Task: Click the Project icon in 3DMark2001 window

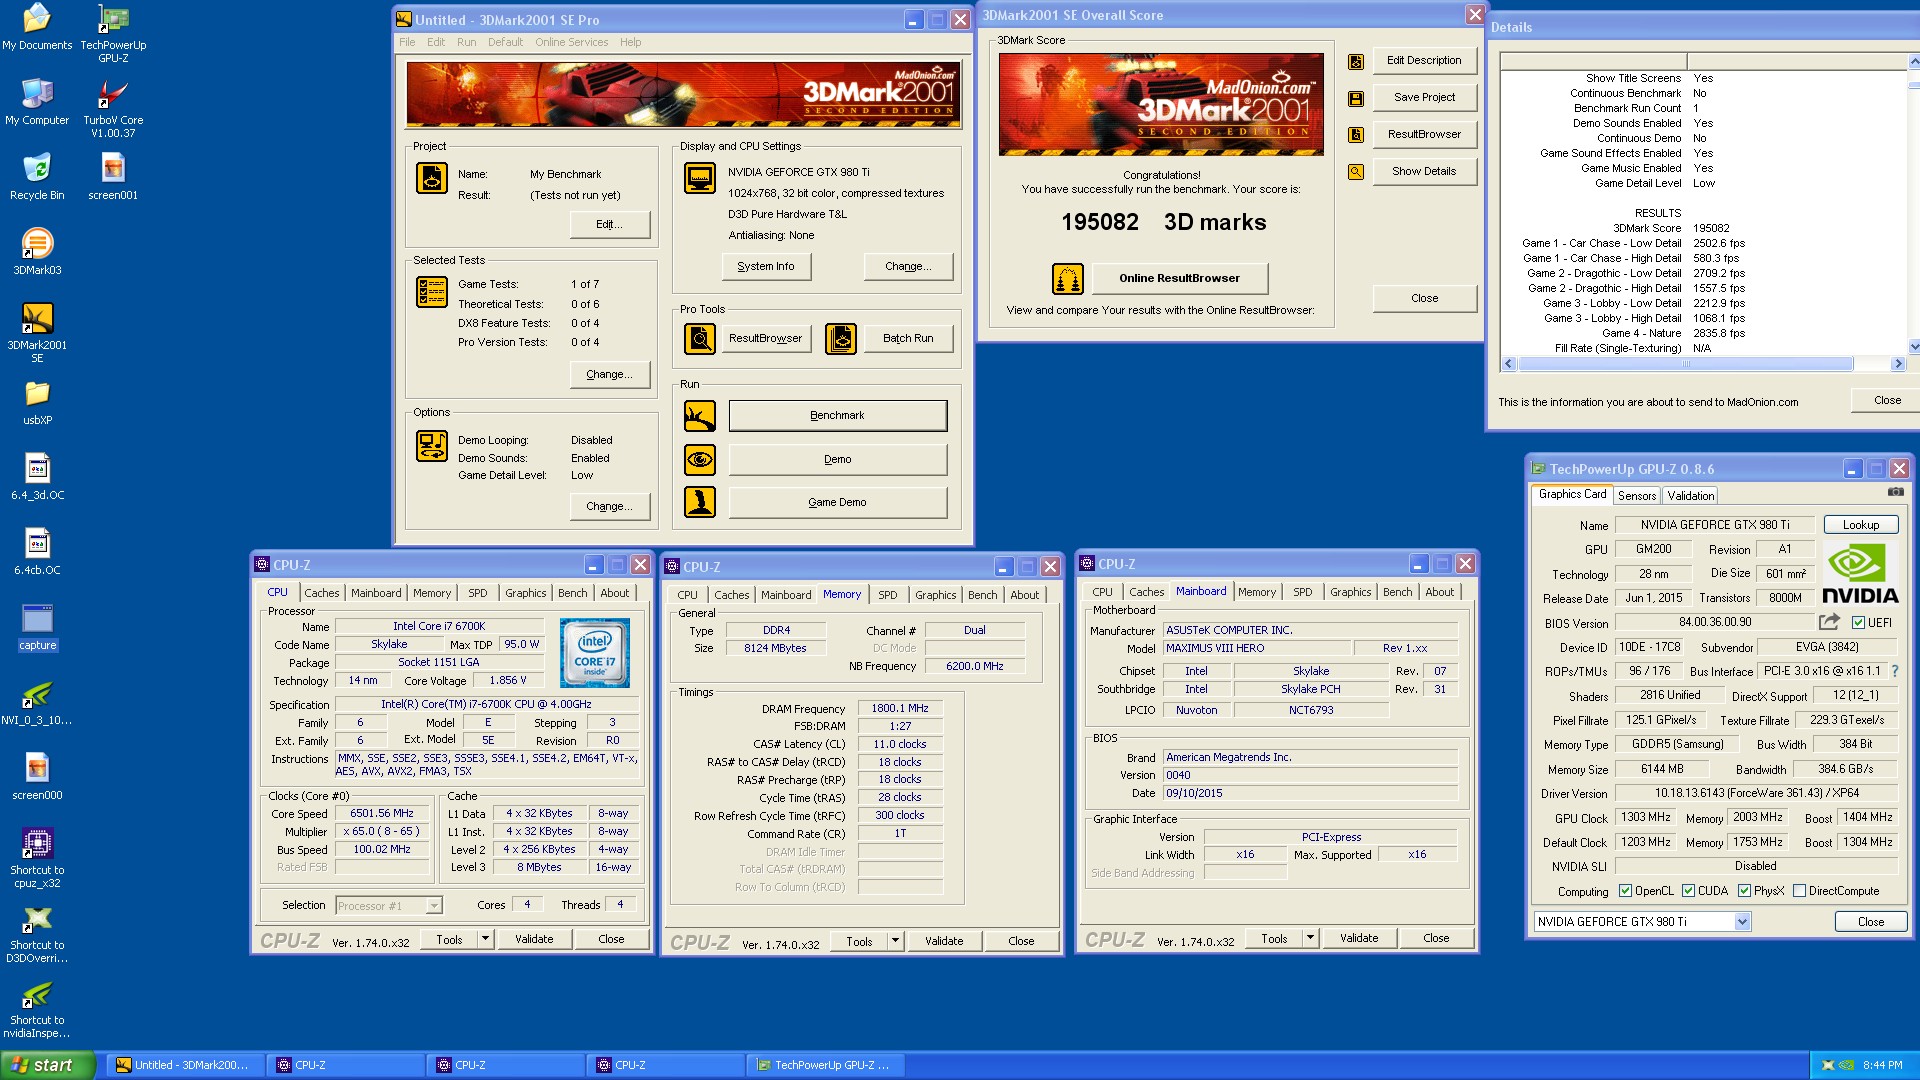Action: click(432, 178)
